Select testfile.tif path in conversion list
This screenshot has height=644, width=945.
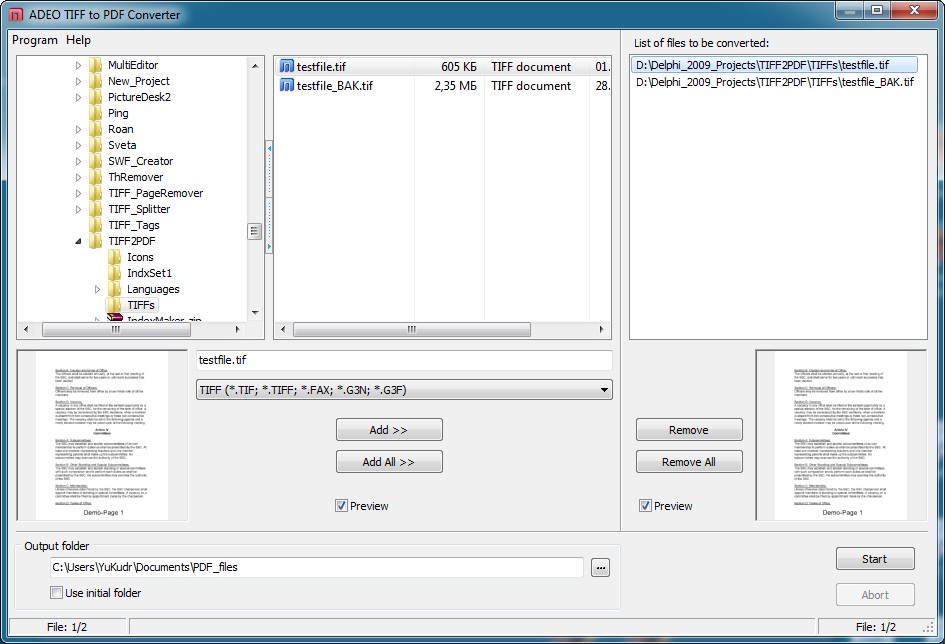tap(774, 65)
